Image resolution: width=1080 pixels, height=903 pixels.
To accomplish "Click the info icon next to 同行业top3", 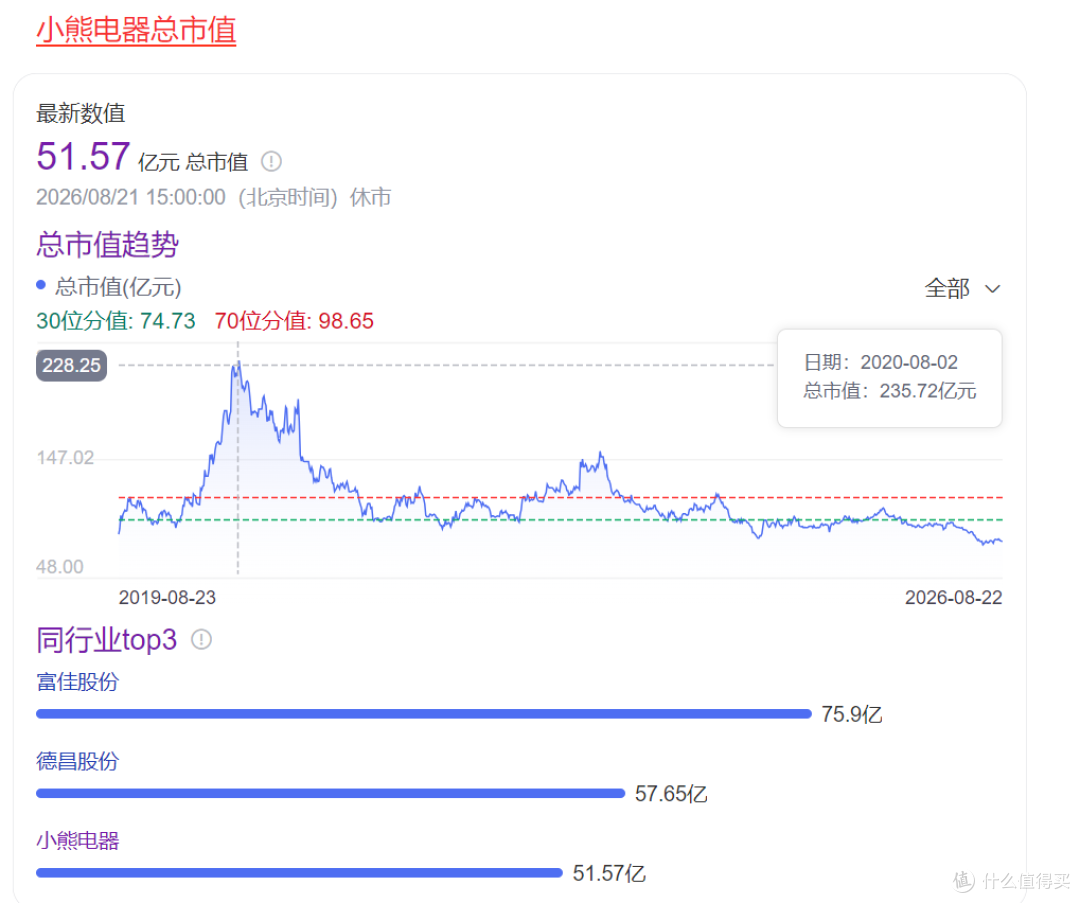I will click(x=201, y=639).
